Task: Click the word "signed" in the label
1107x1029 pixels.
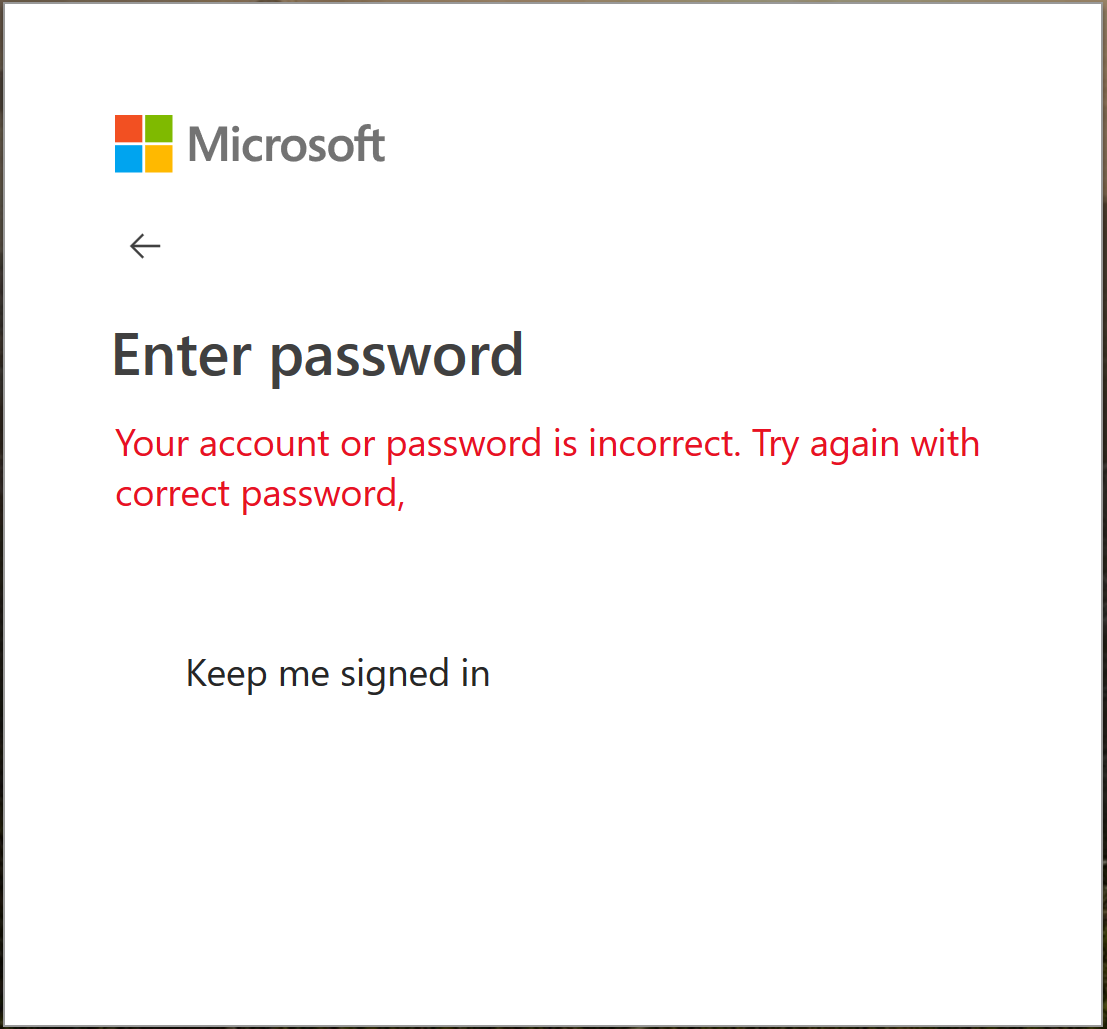Action: point(395,675)
